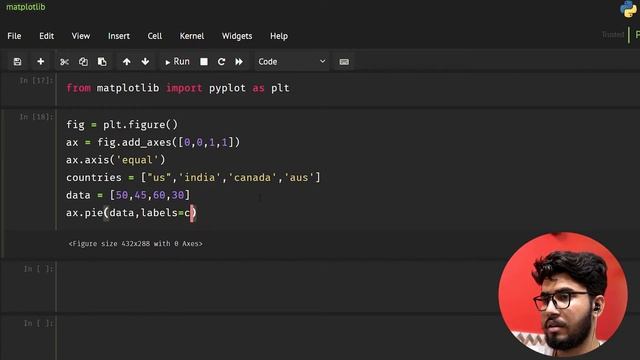Save notebook with the floppy disk icon
The width and height of the screenshot is (640, 360).
coord(17,62)
